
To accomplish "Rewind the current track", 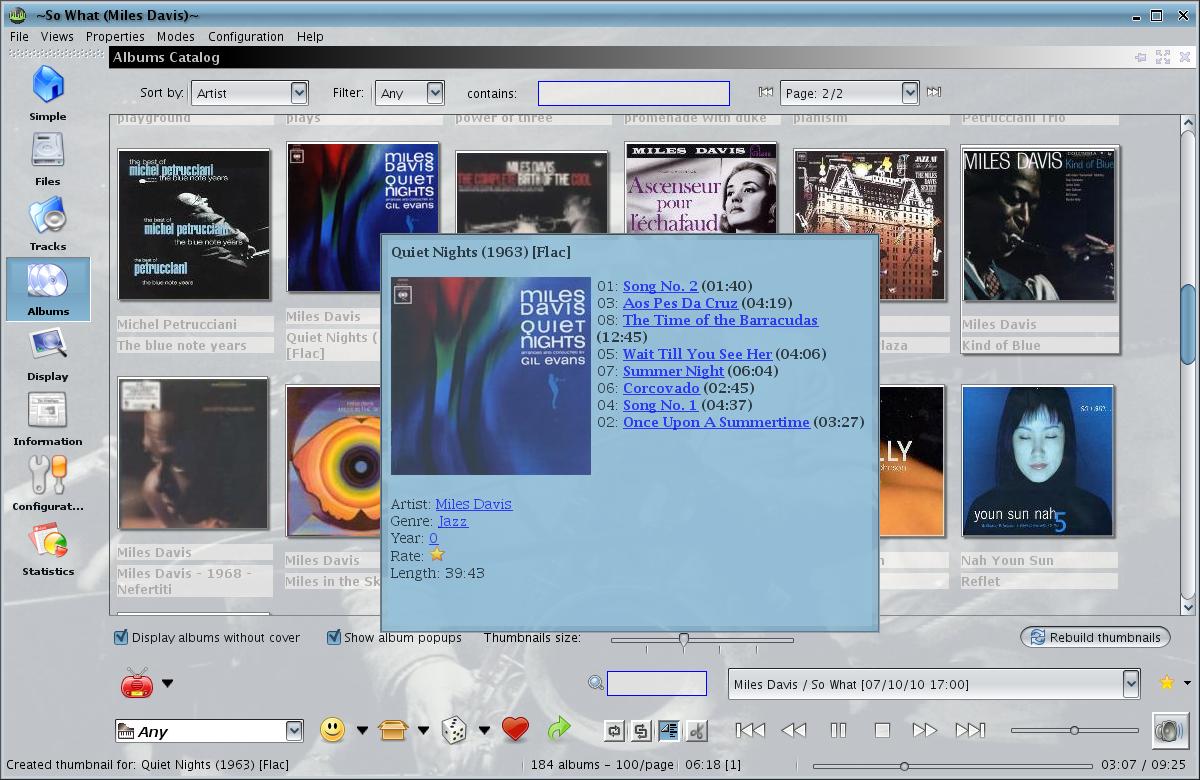I will click(794, 730).
